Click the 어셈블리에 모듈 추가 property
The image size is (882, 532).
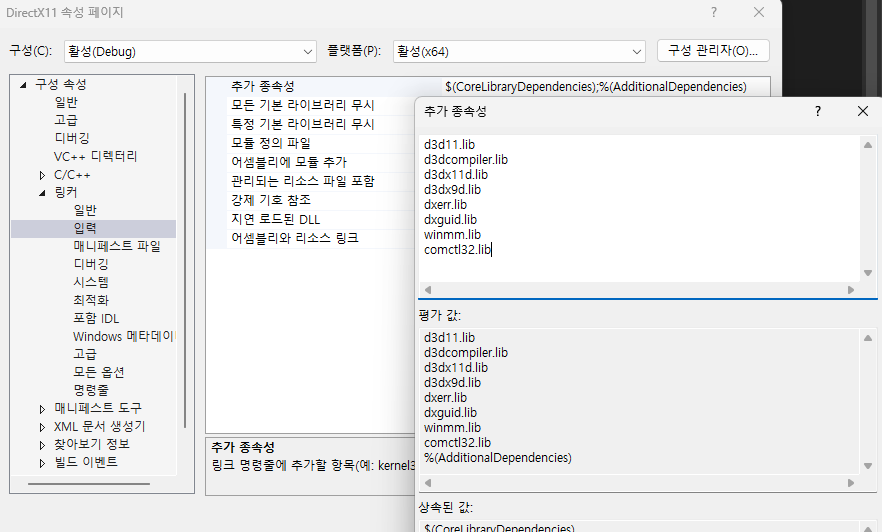[x=289, y=163]
